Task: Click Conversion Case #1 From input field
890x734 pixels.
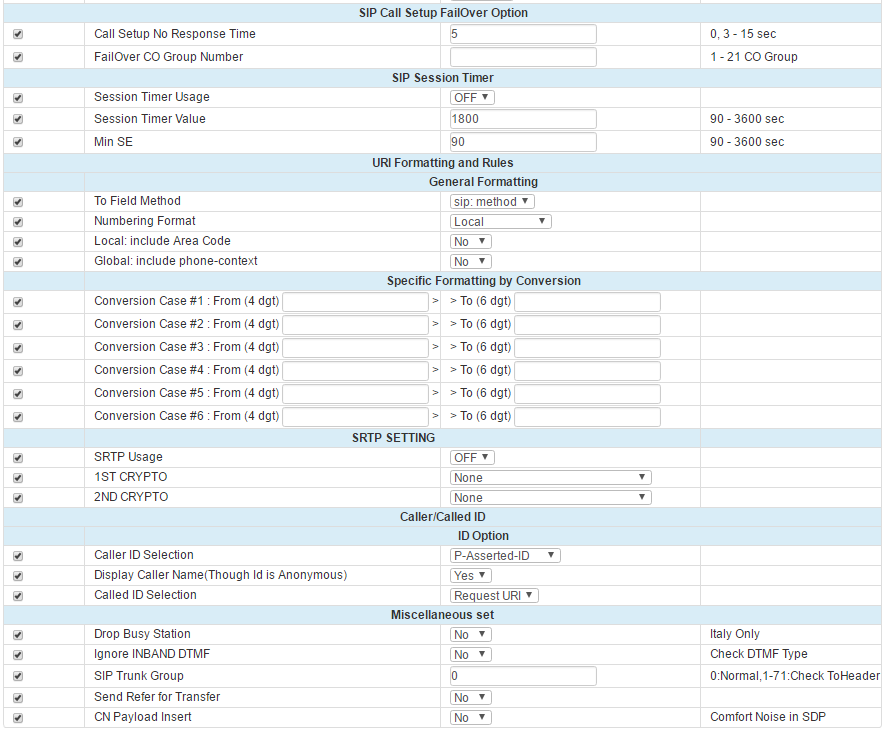Action: [355, 302]
